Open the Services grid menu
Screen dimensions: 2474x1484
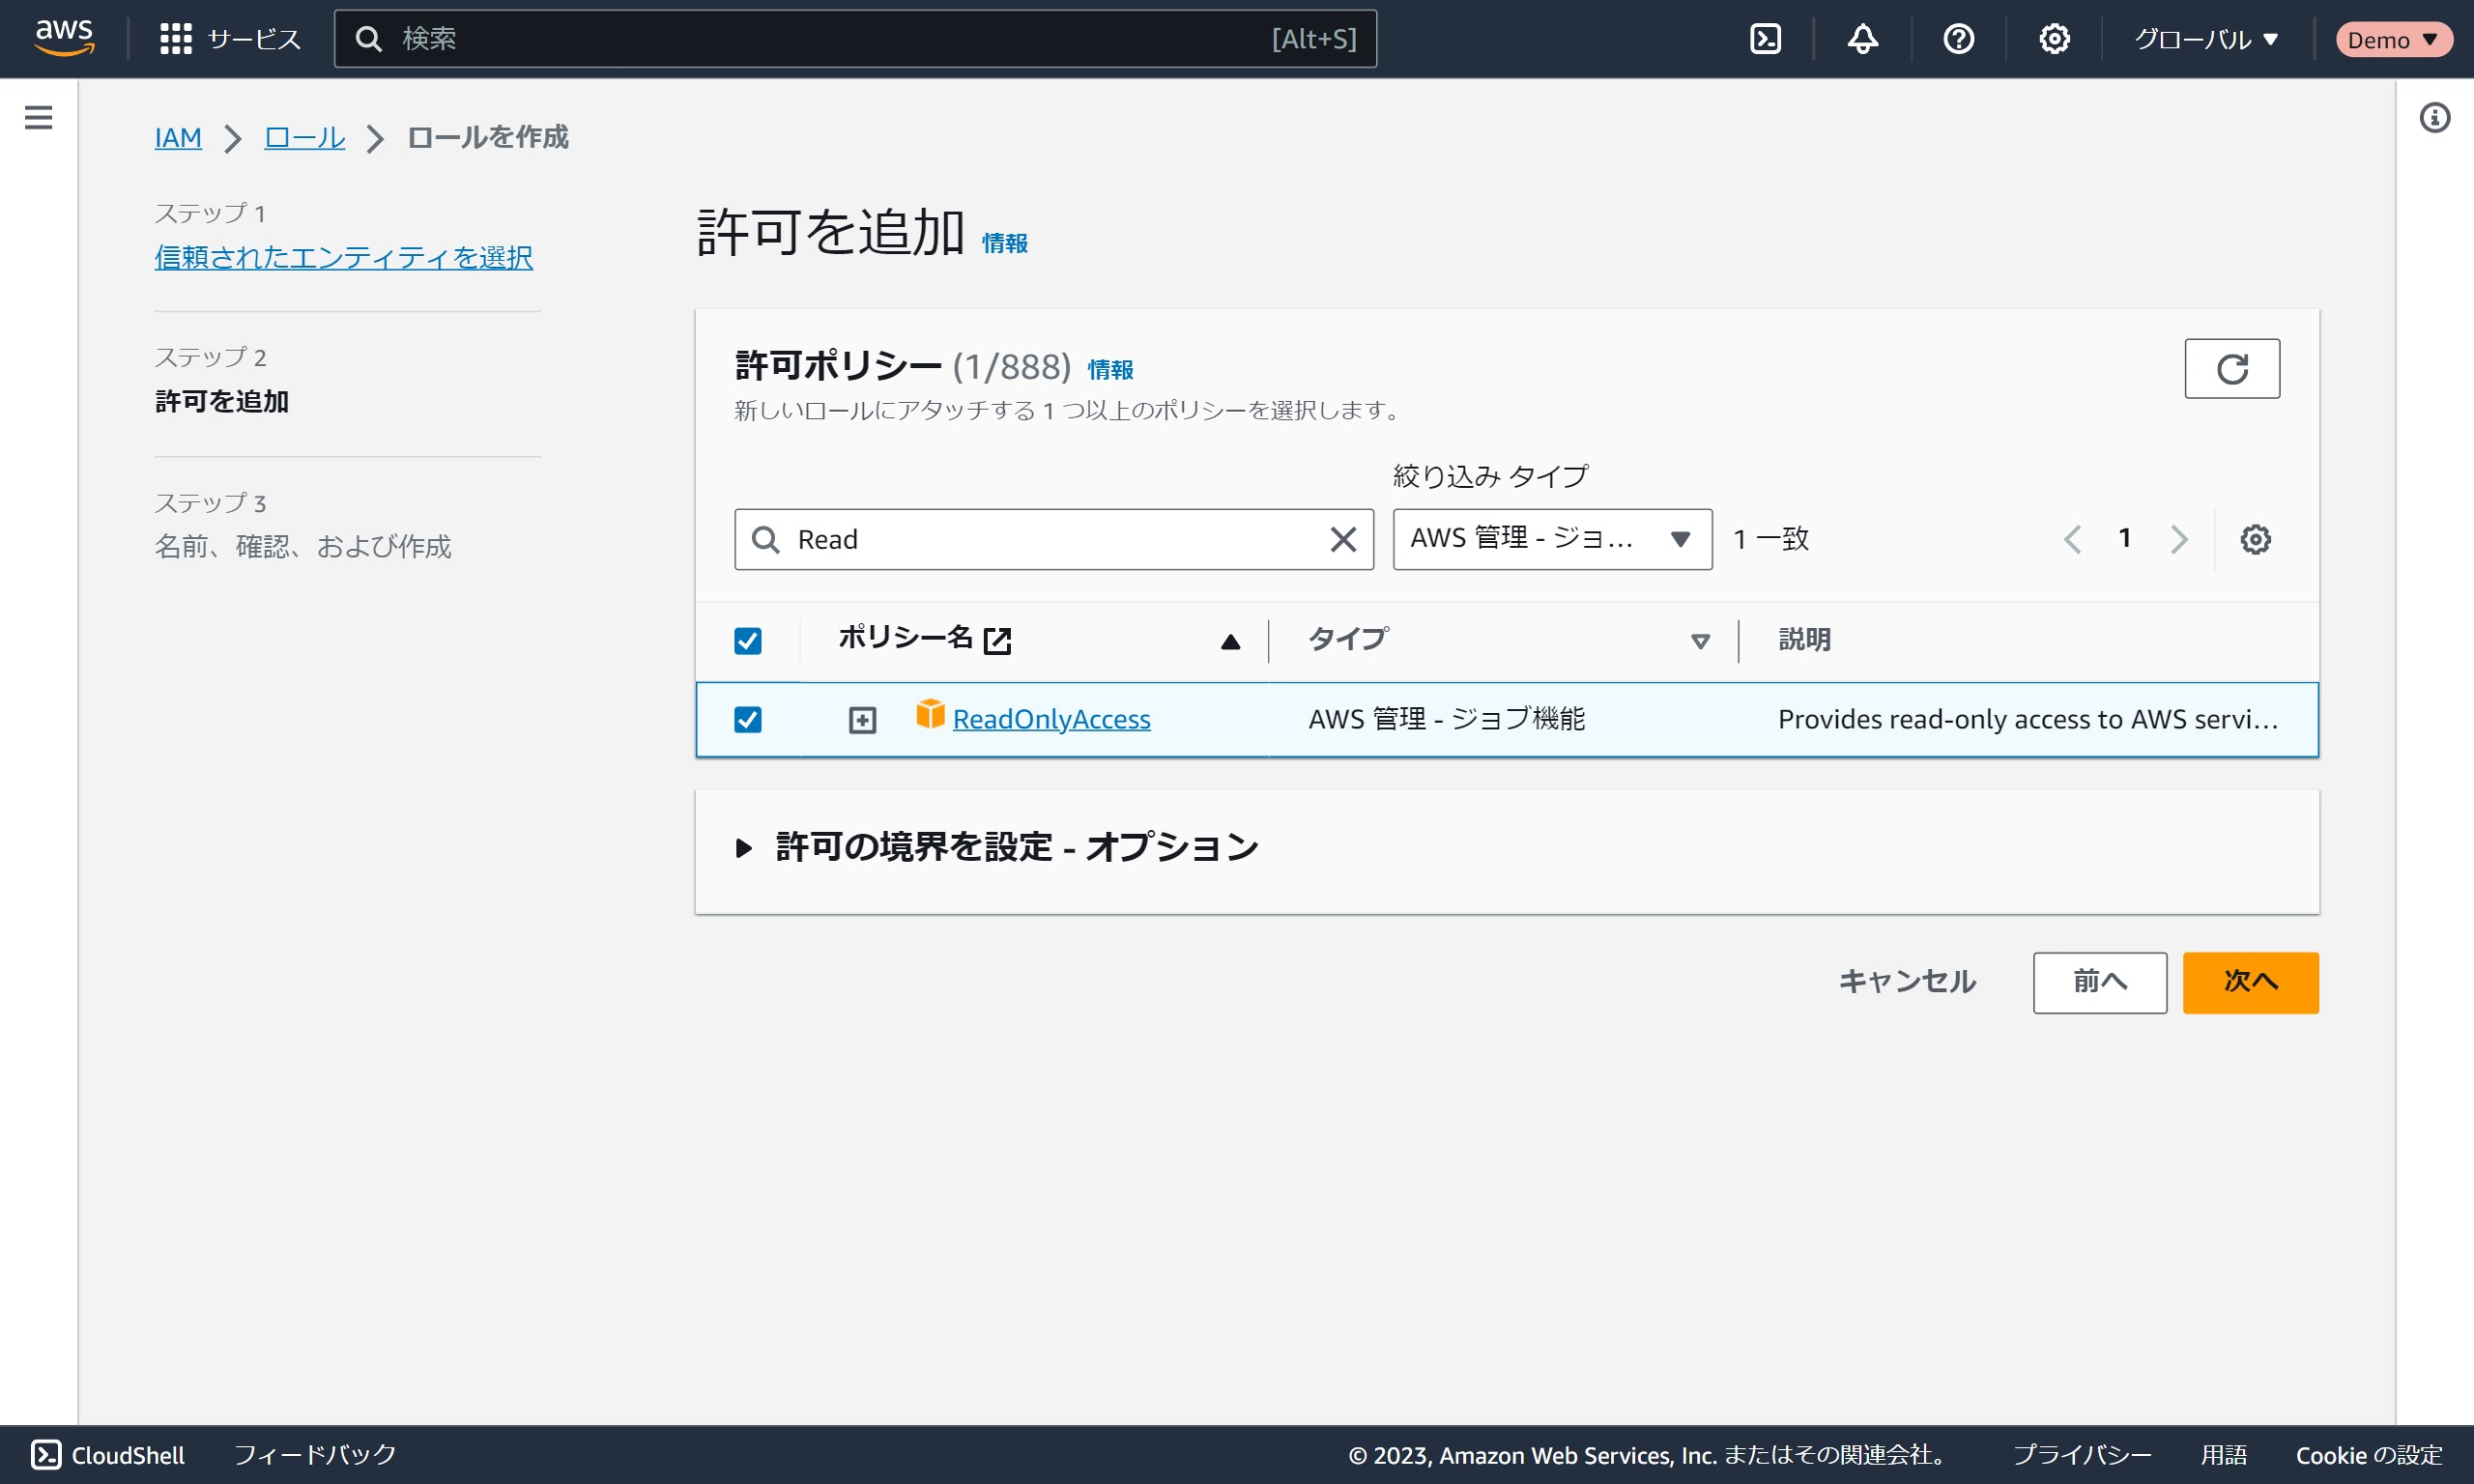pos(176,39)
